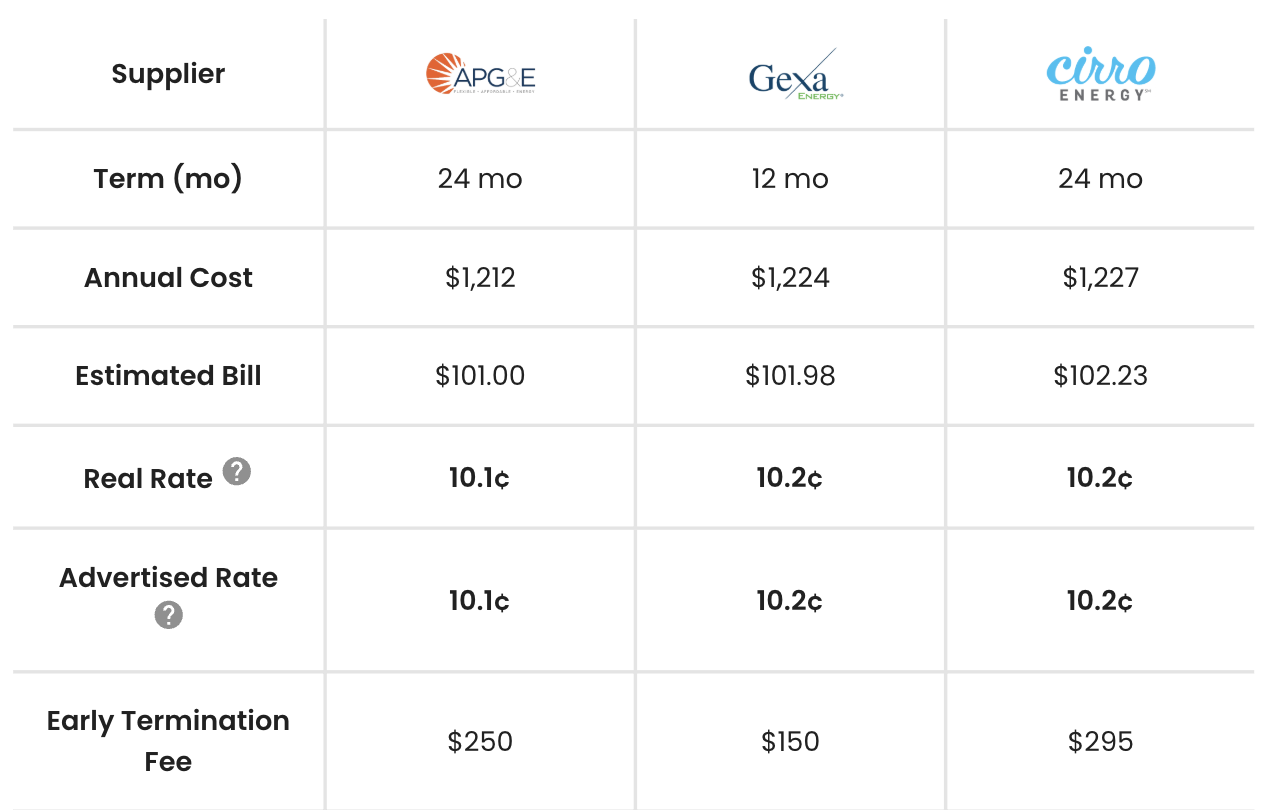Click the $1,227 annual cost for Cirro
The width and height of the screenshot is (1274, 810).
click(x=1100, y=278)
